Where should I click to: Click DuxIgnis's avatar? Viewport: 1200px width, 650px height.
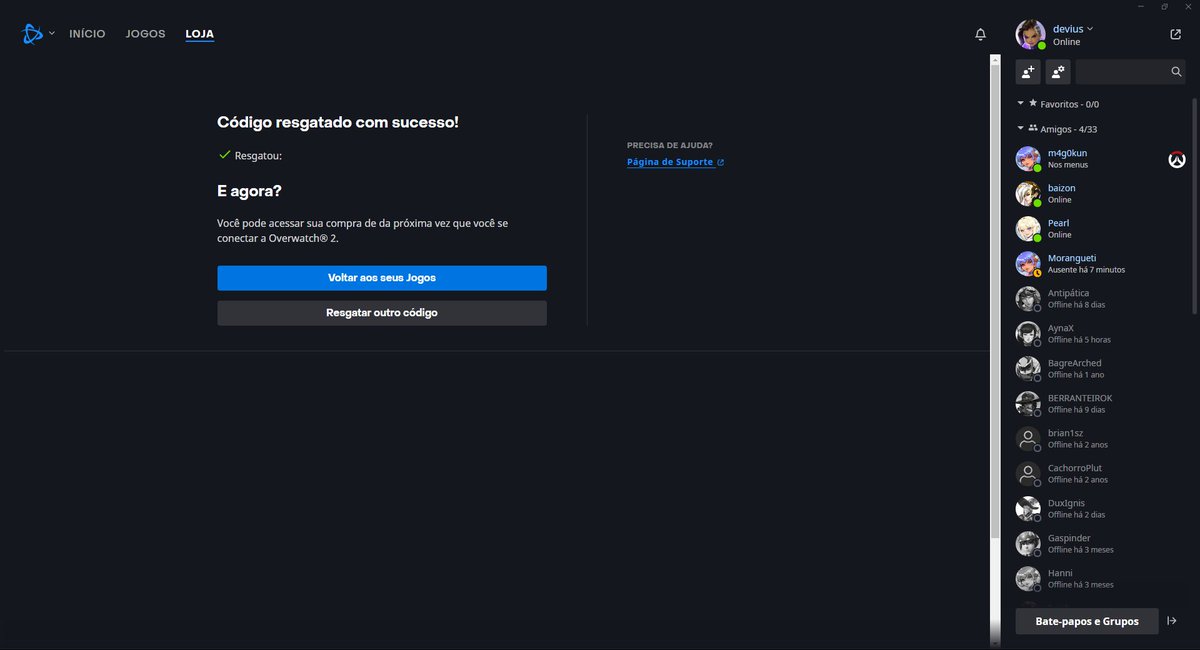[1028, 509]
